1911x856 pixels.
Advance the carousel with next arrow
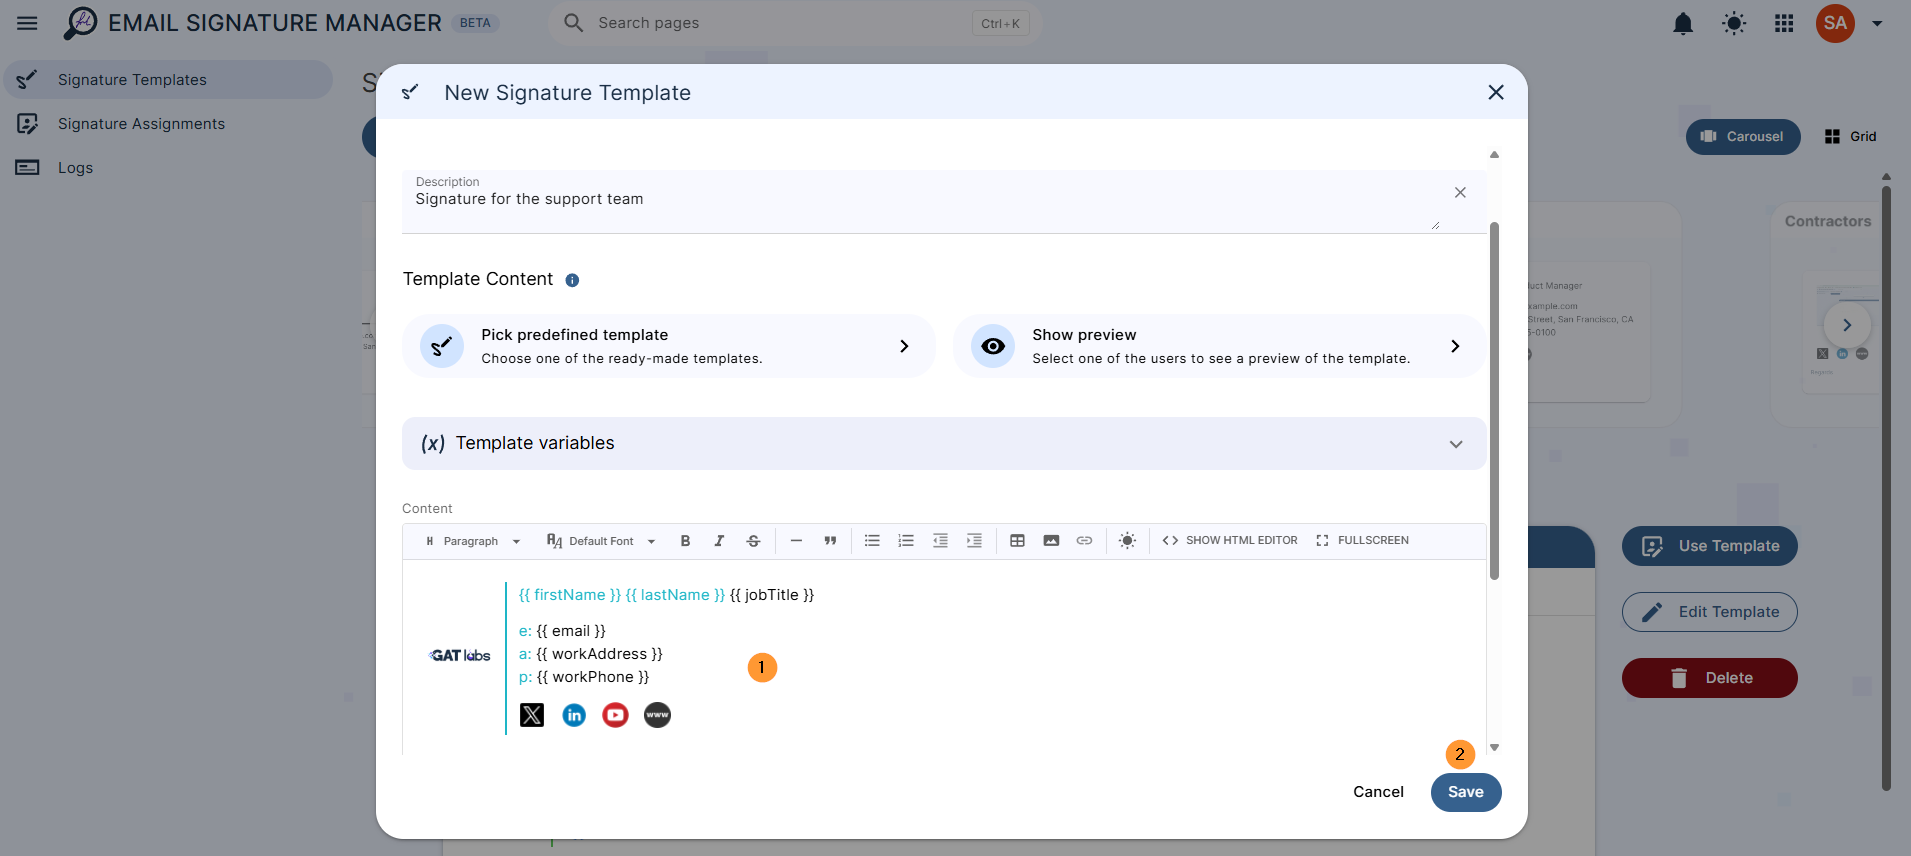tap(1847, 325)
